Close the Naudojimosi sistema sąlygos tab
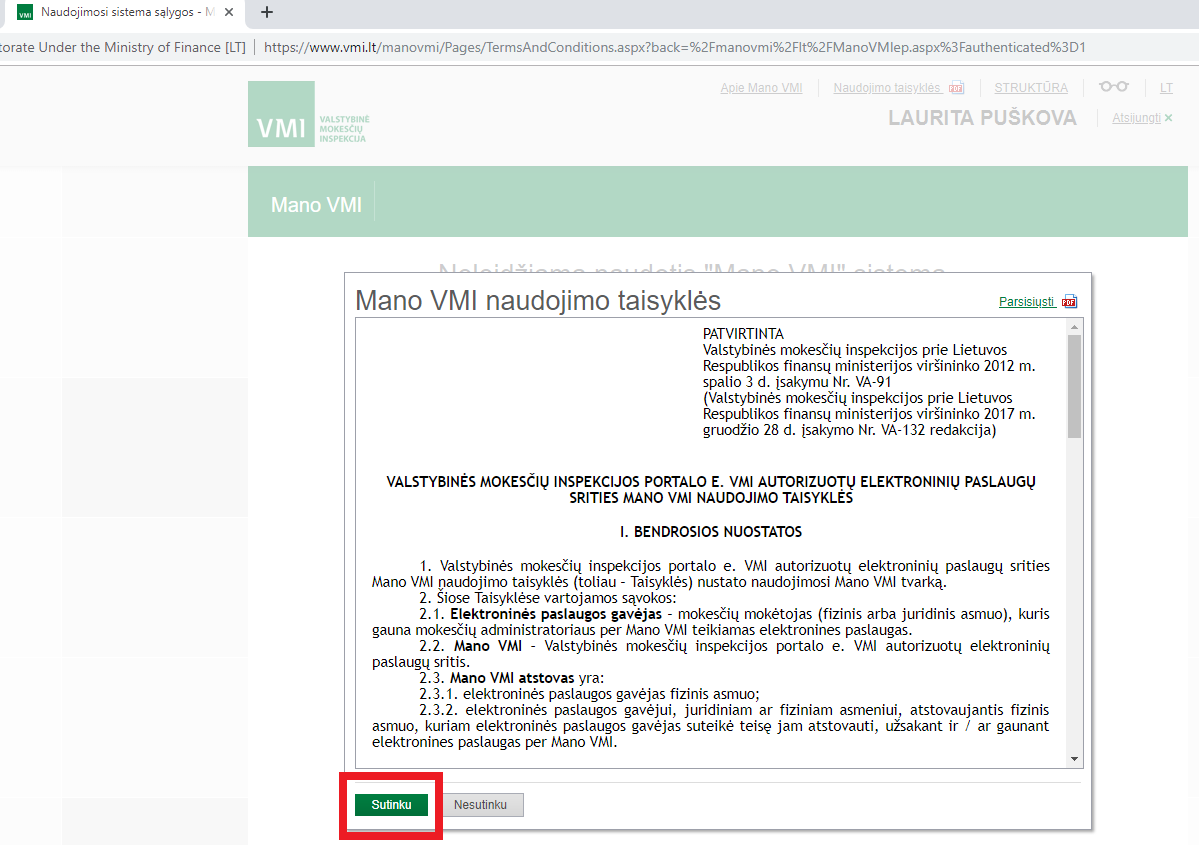This screenshot has width=1199, height=845. tap(229, 12)
